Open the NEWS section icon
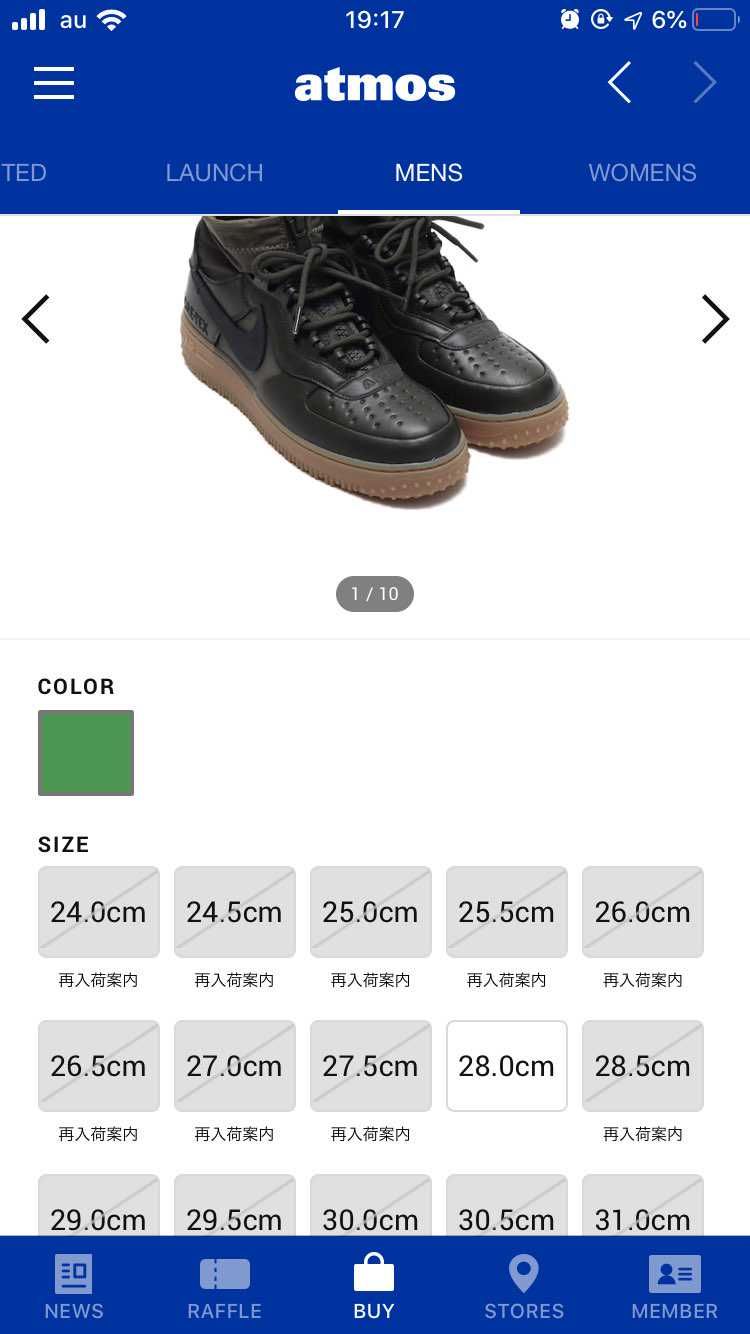This screenshot has height=1334, width=750. 73,1274
